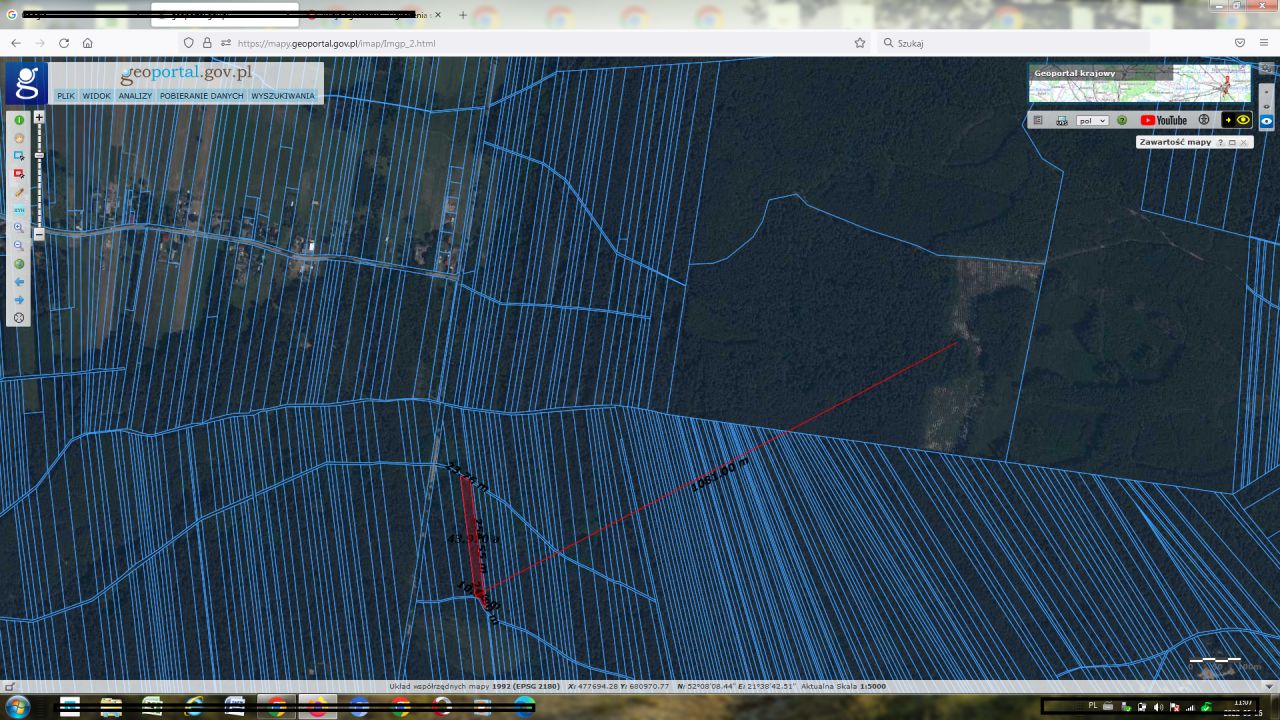The width and height of the screenshot is (1280, 720).
Task: Open the WYSZUKIWANIA menu
Action: point(283,96)
